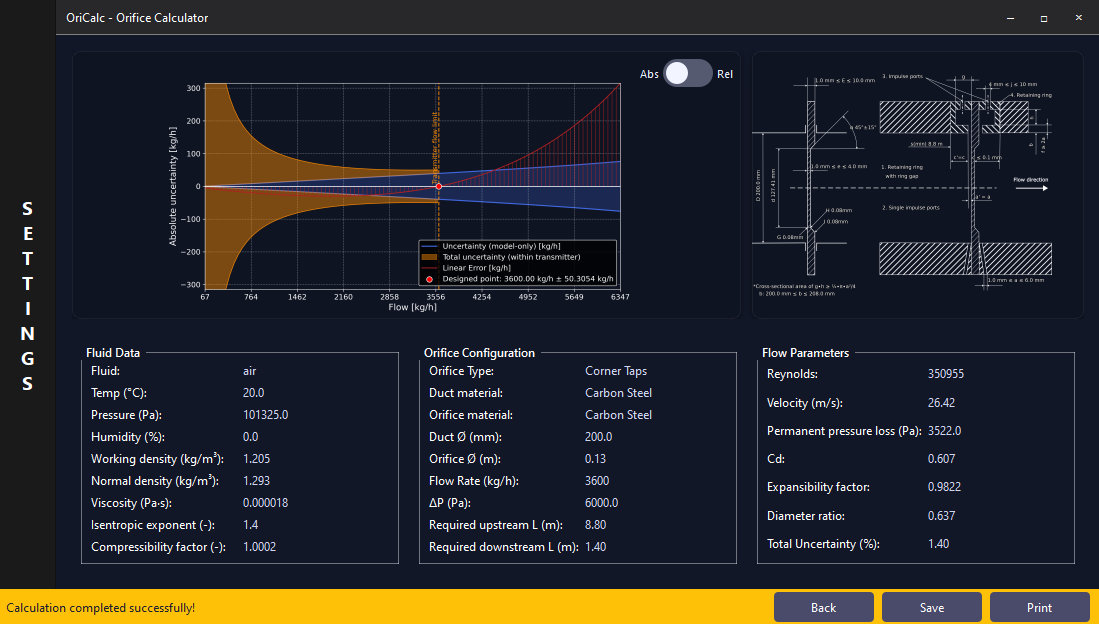Viewport: 1099px width, 624px height.
Task: Print the calculation results
Action: tap(1039, 607)
